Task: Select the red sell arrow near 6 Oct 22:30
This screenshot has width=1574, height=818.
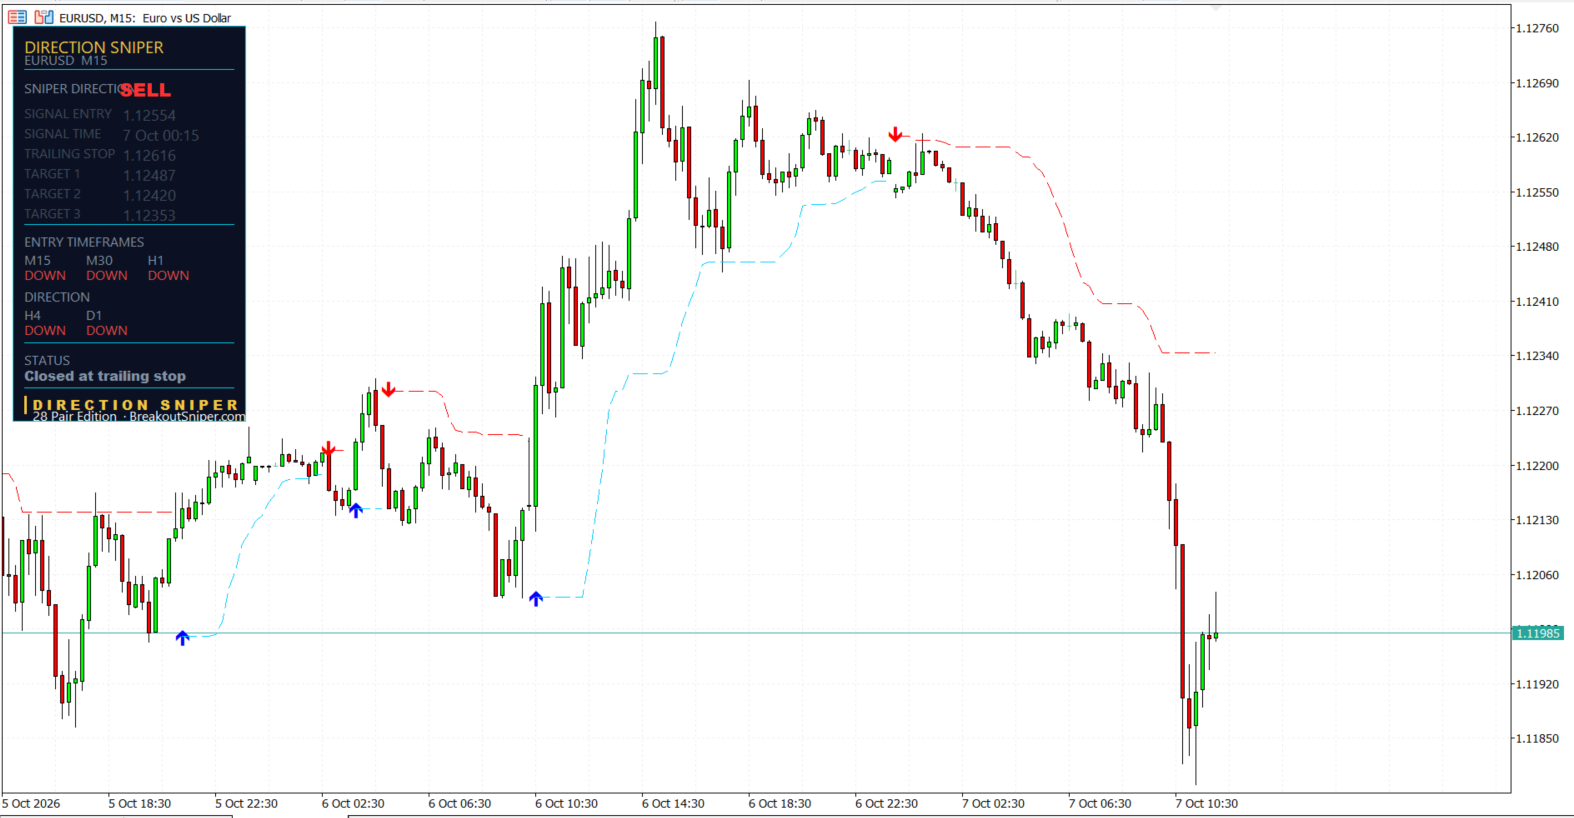Action: click(x=895, y=134)
